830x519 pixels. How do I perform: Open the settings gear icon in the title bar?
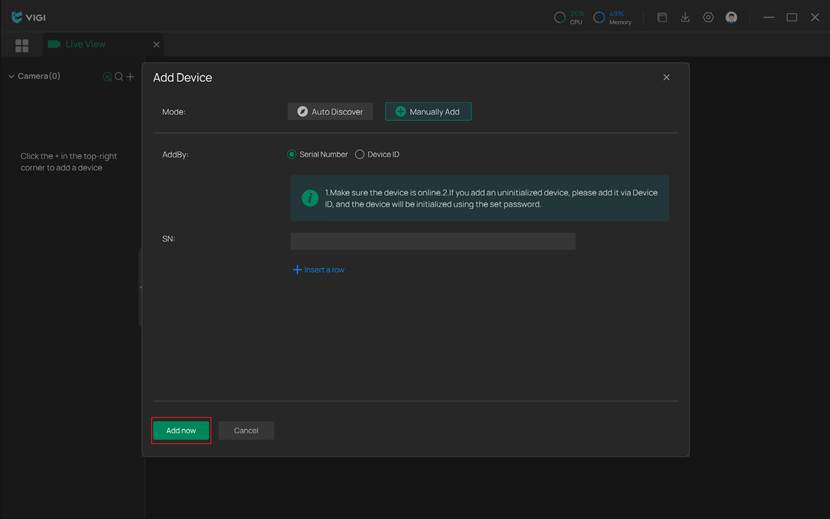coord(708,17)
